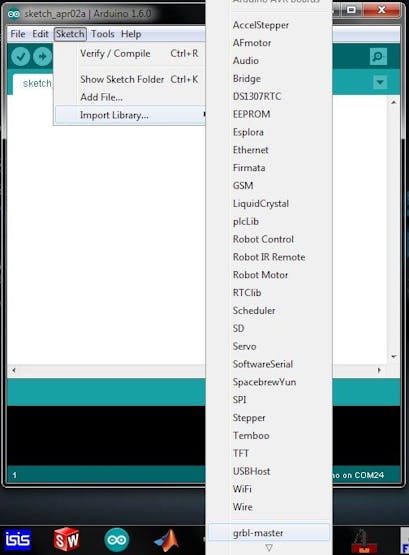
Task: Import the Scheduler library
Action: pyautogui.click(x=254, y=310)
